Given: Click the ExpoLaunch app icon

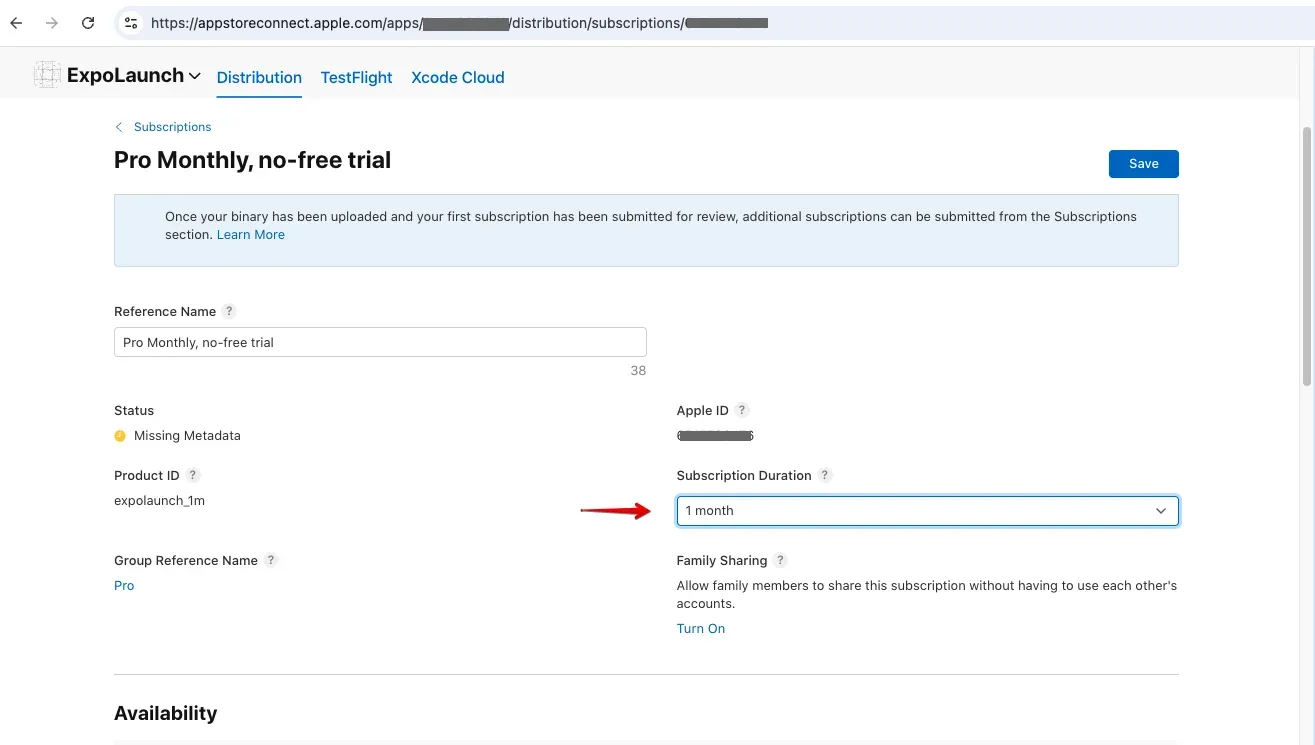Looking at the screenshot, I should pyautogui.click(x=47, y=75).
